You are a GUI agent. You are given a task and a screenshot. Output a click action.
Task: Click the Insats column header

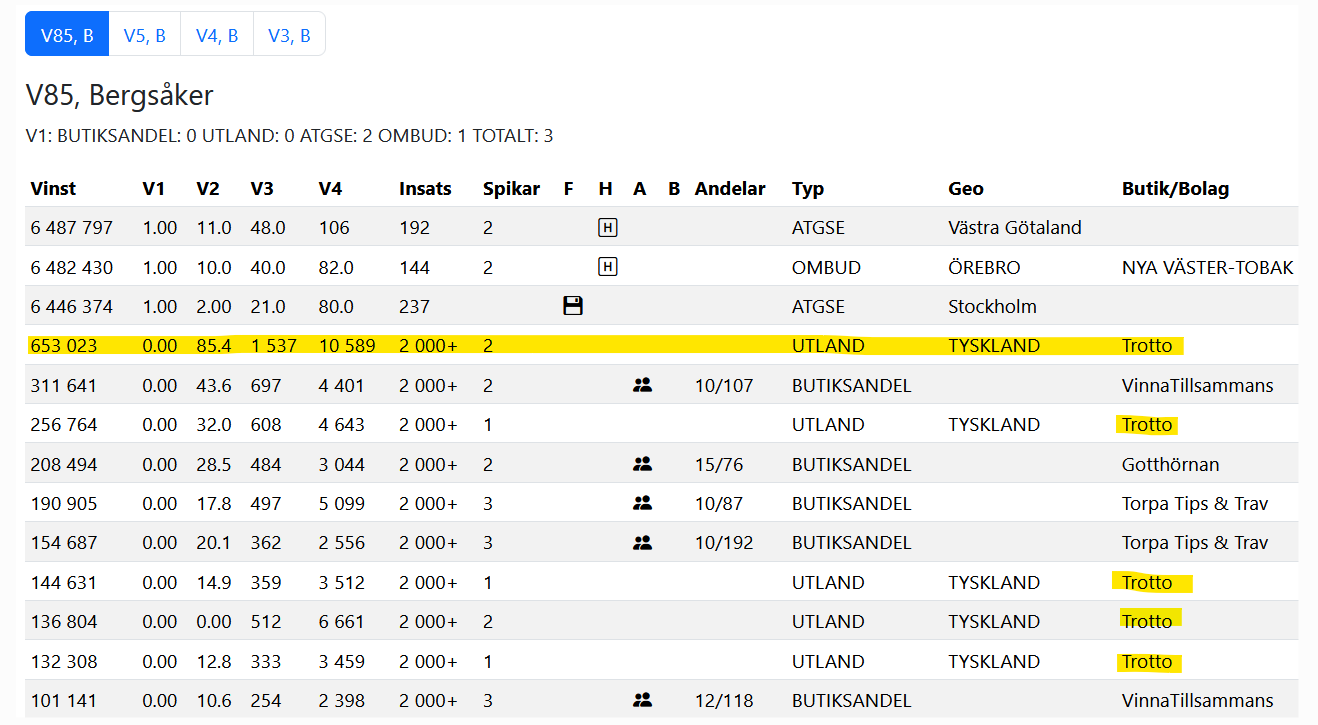click(x=425, y=189)
